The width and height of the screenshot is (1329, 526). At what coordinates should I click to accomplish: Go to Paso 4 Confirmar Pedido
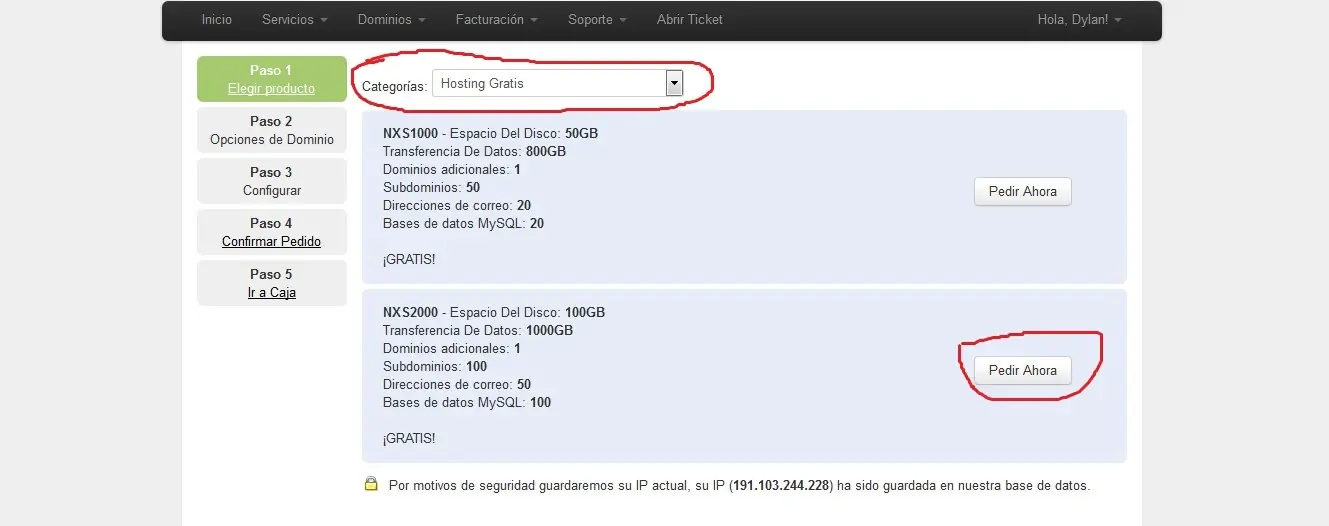pos(272,232)
